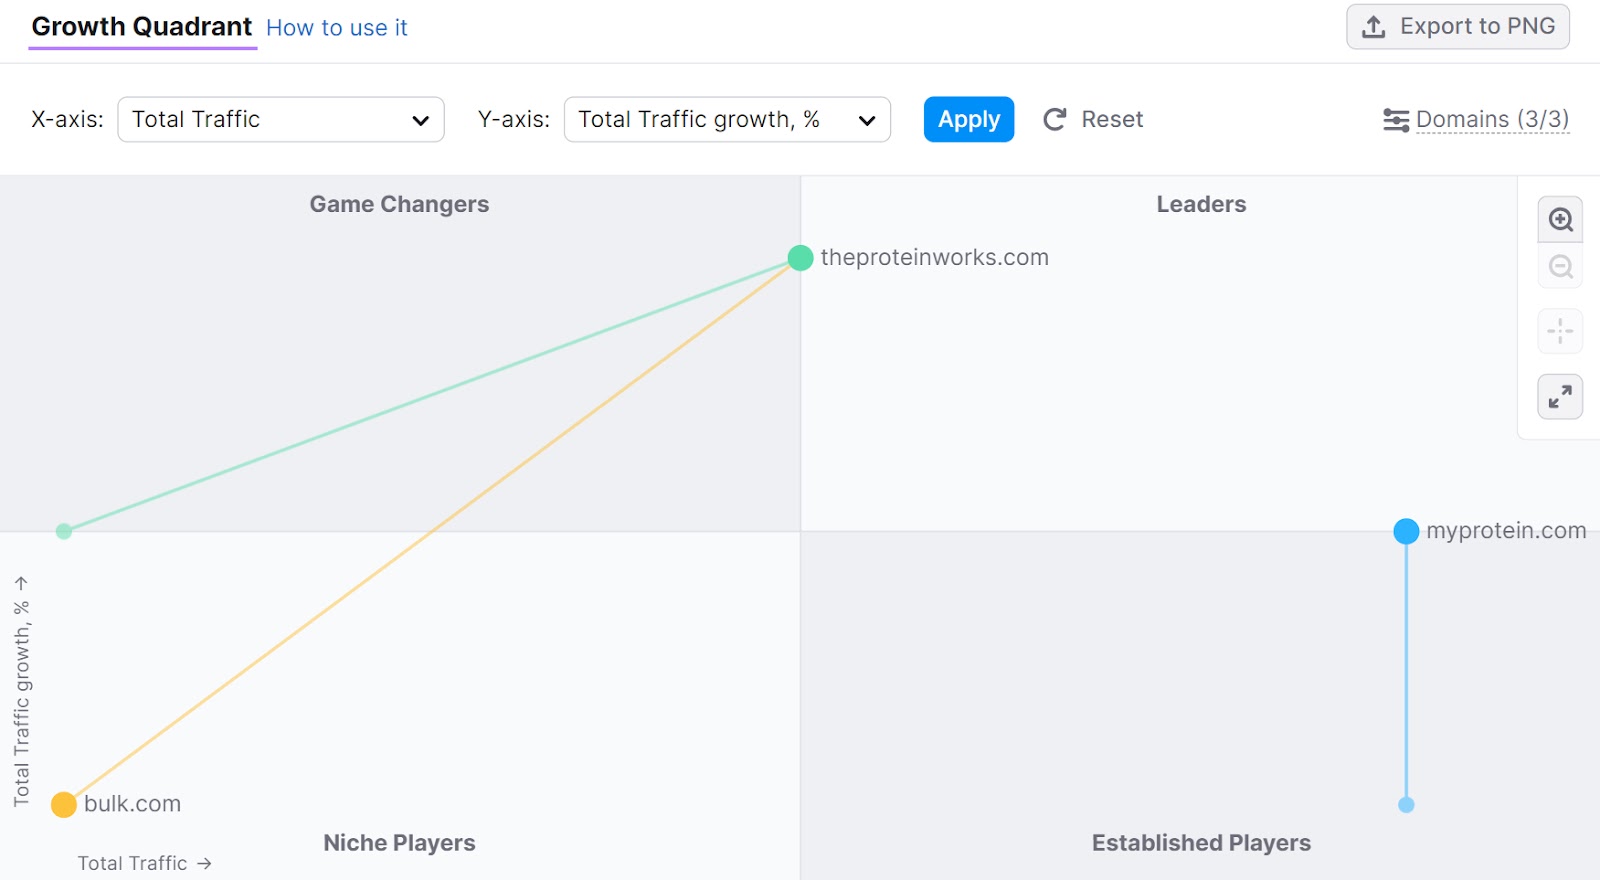Image resolution: width=1600 pixels, height=880 pixels.
Task: Click the zoom out magnifier icon
Action: pos(1560,267)
